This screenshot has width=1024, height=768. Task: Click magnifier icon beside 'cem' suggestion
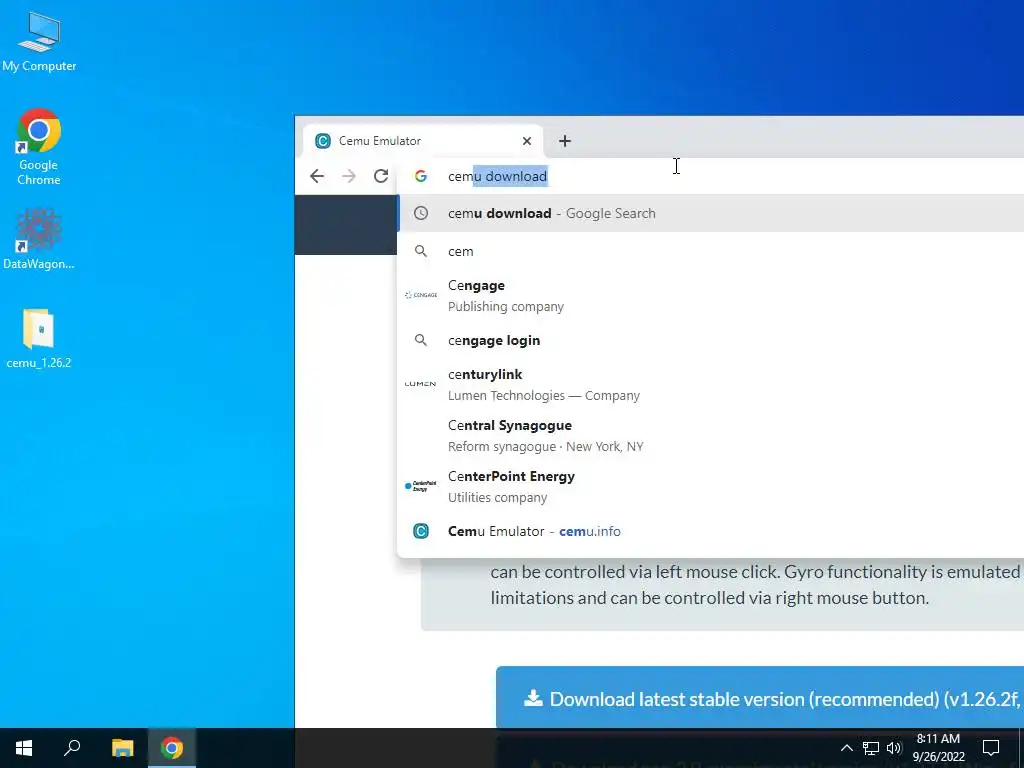pyautogui.click(x=421, y=251)
